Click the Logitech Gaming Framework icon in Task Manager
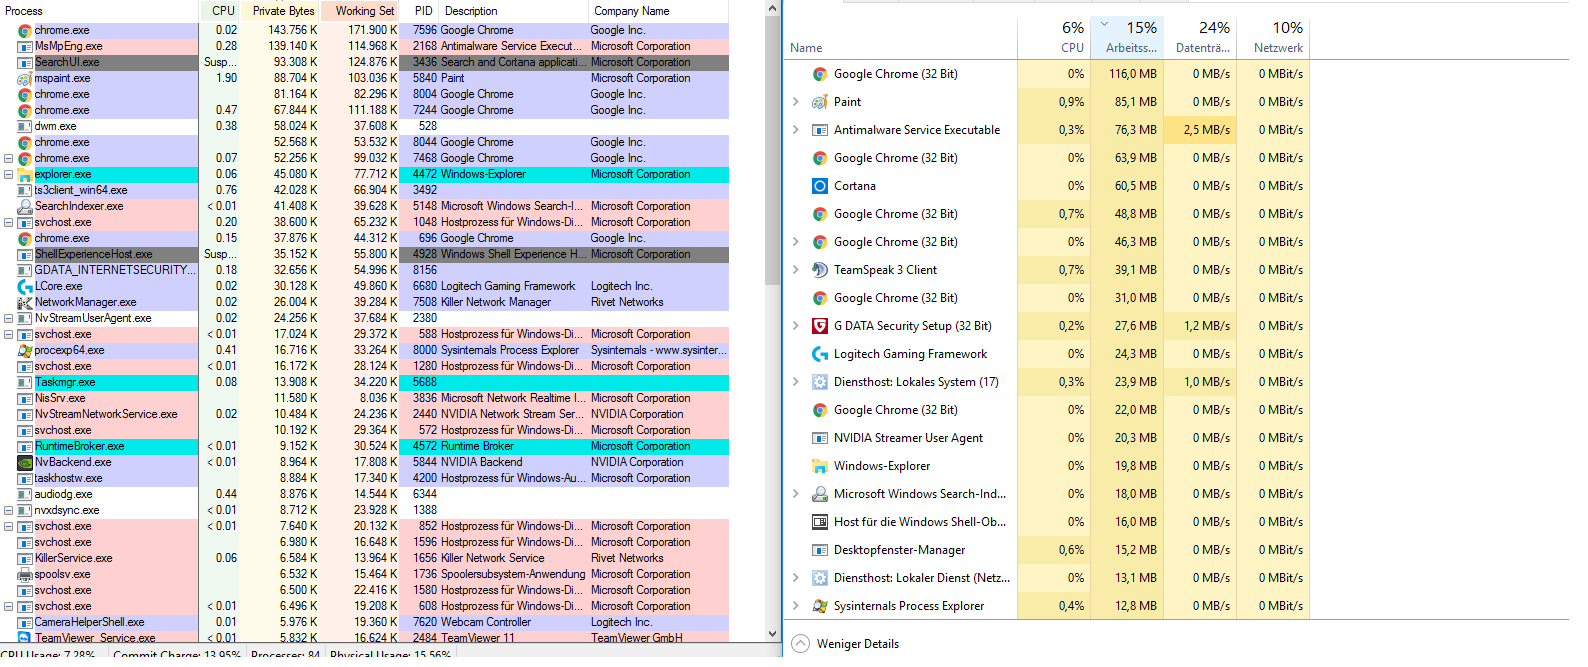 tap(820, 354)
